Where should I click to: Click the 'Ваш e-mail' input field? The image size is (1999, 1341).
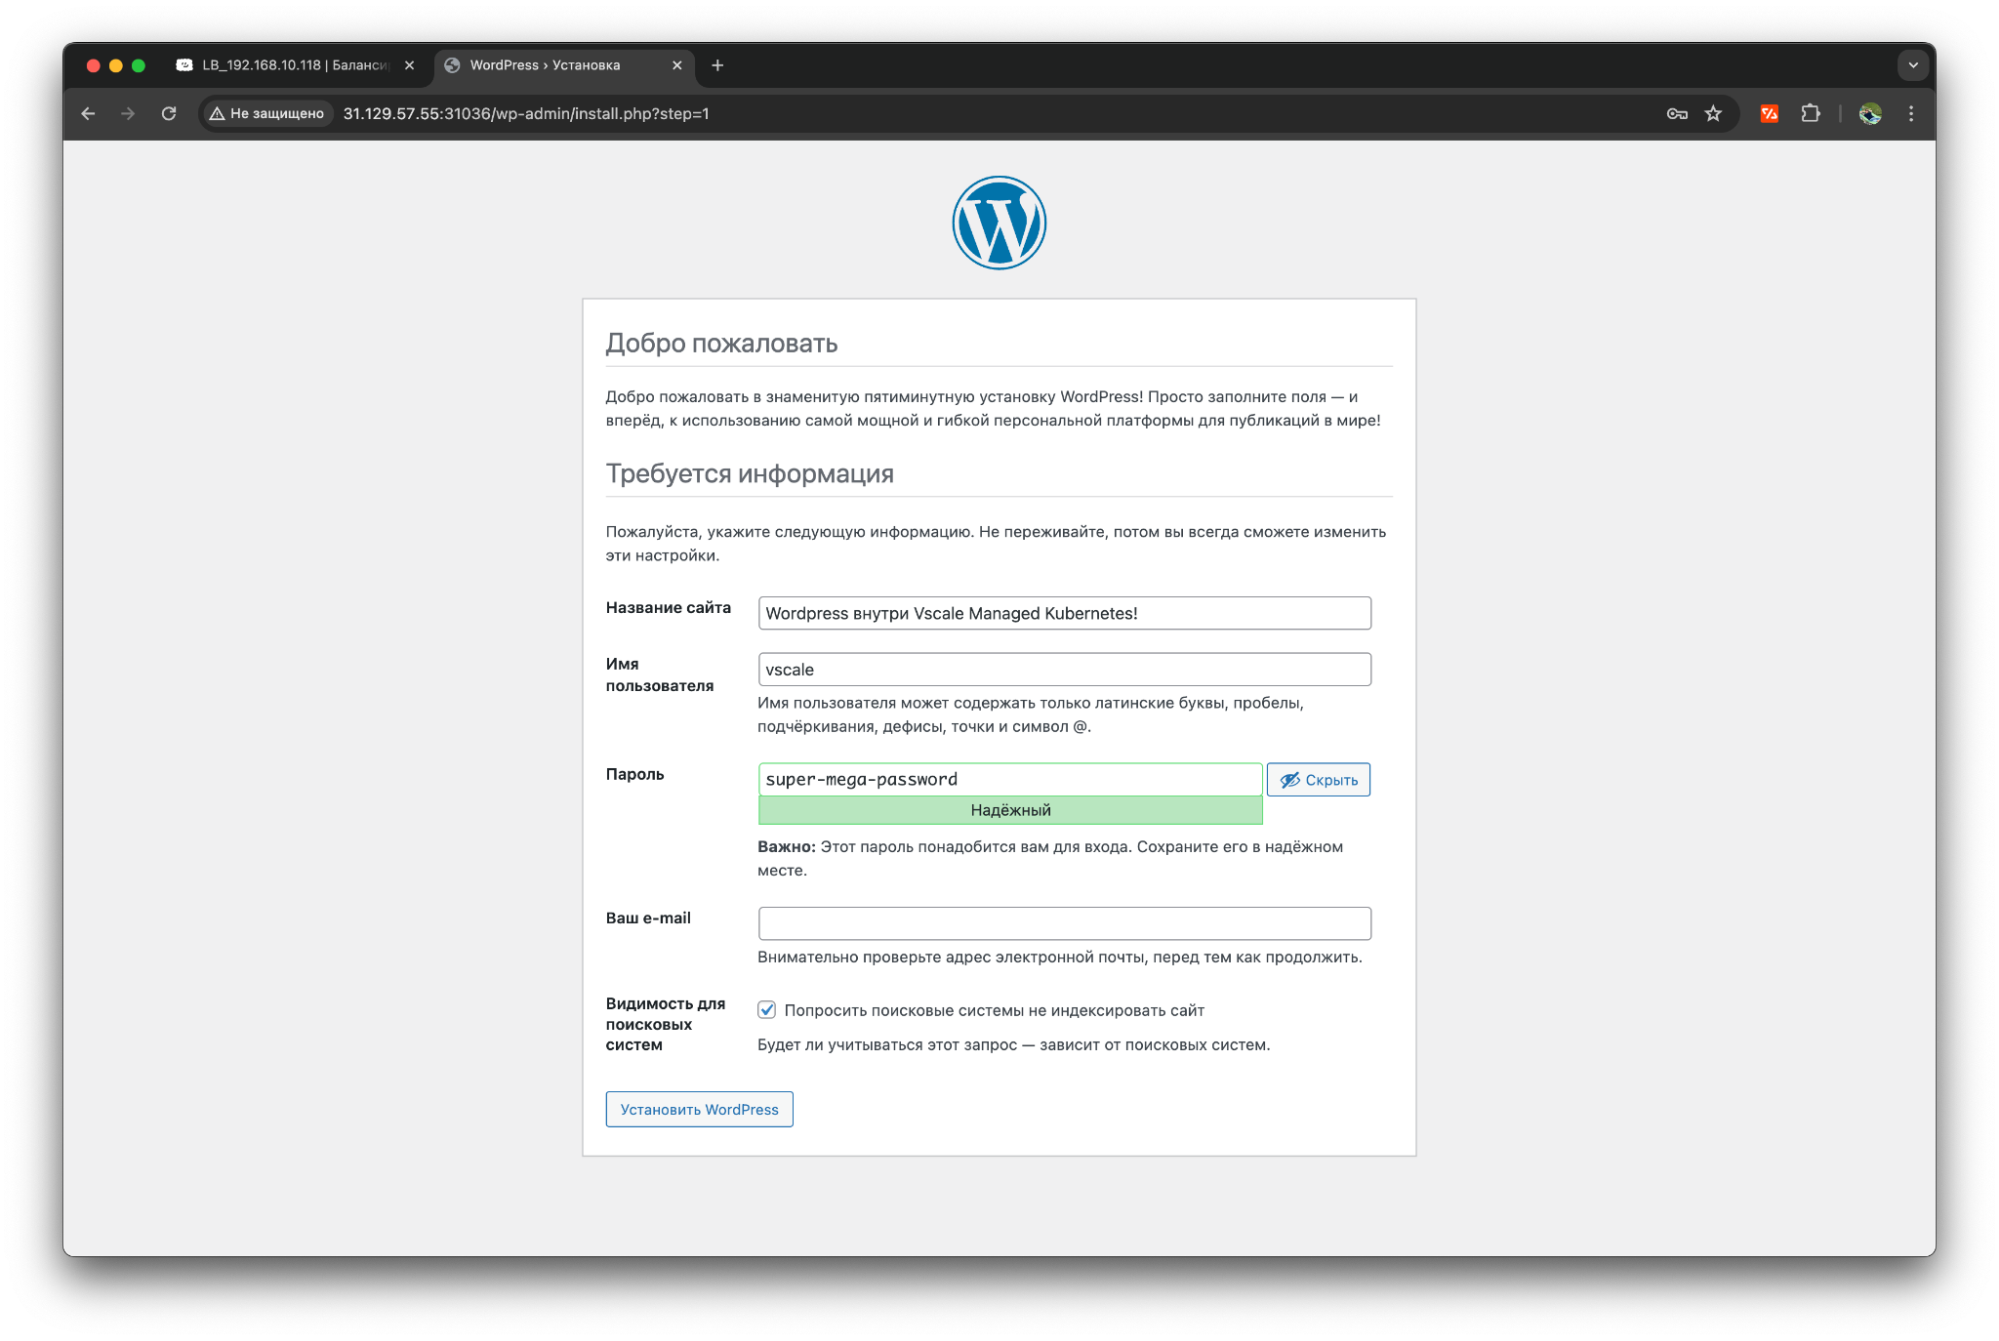pyautogui.click(x=1064, y=923)
